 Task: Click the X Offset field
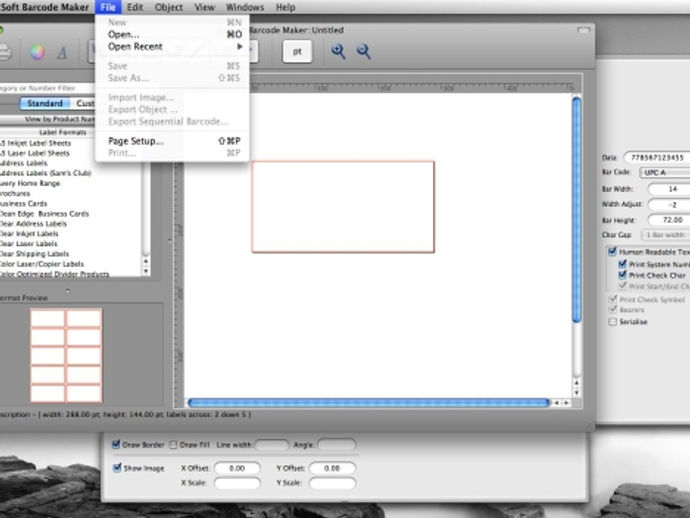237,468
